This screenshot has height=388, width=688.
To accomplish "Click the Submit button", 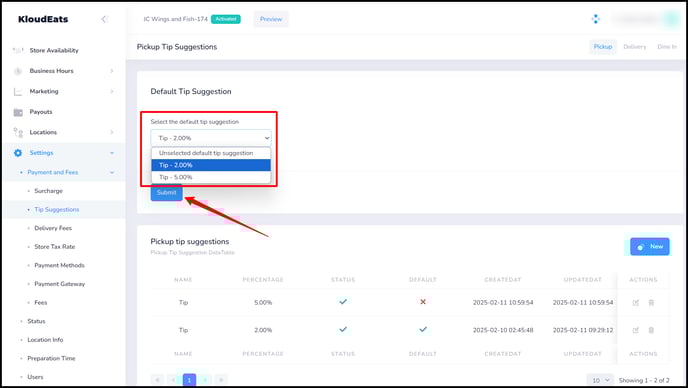I will coord(166,193).
